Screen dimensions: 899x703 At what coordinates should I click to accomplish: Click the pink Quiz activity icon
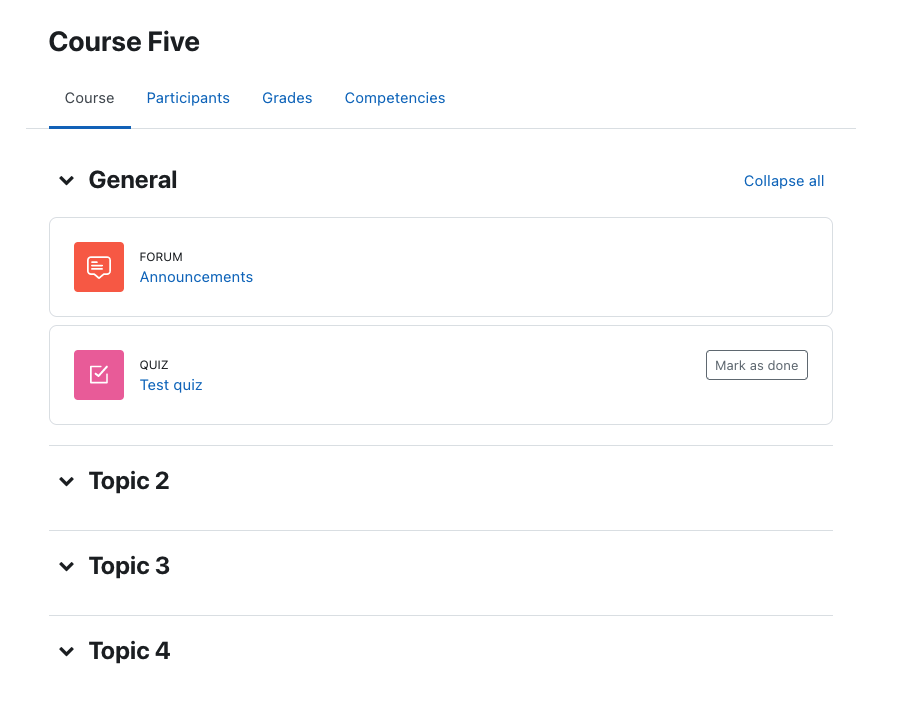pyautogui.click(x=99, y=375)
